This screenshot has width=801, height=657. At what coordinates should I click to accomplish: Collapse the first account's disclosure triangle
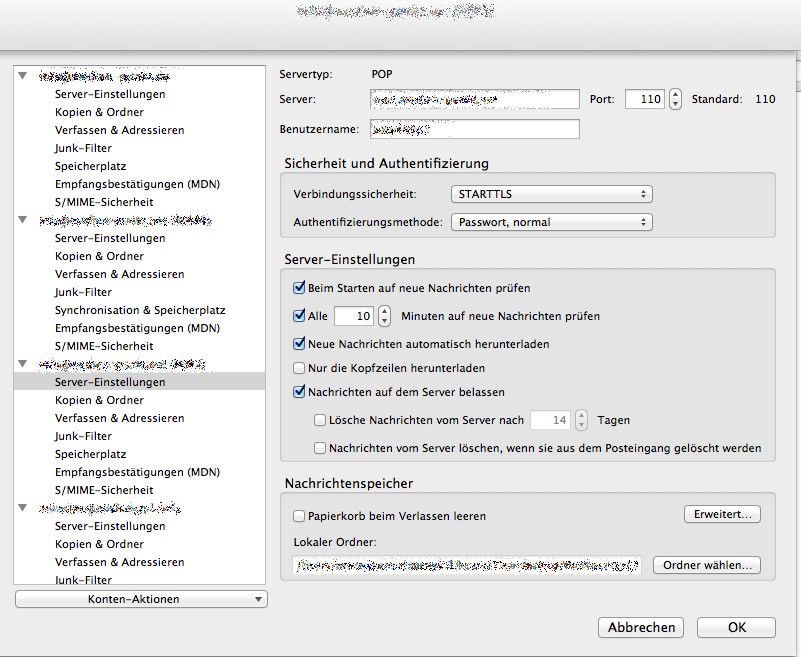[23, 76]
